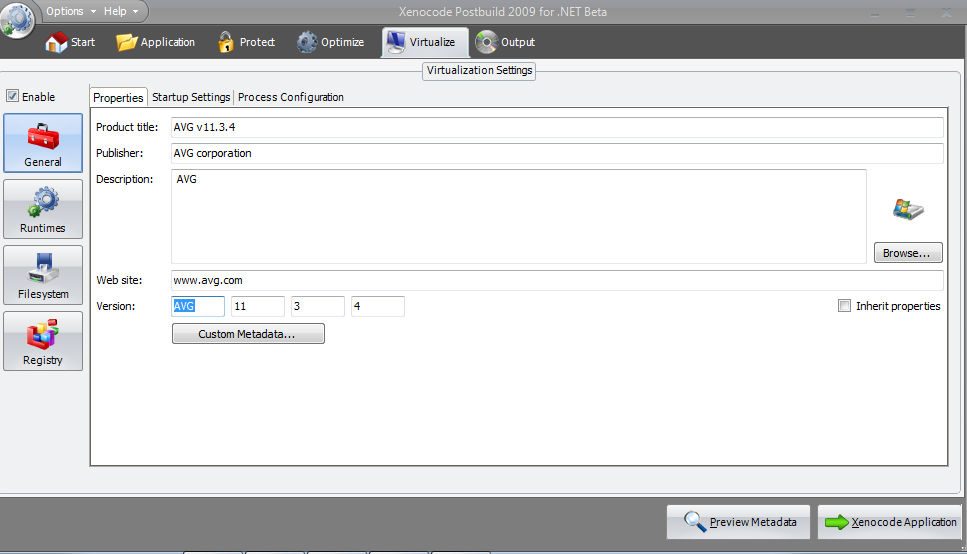
Task: Click the Virtualization Settings heading label
Action: pos(479,70)
